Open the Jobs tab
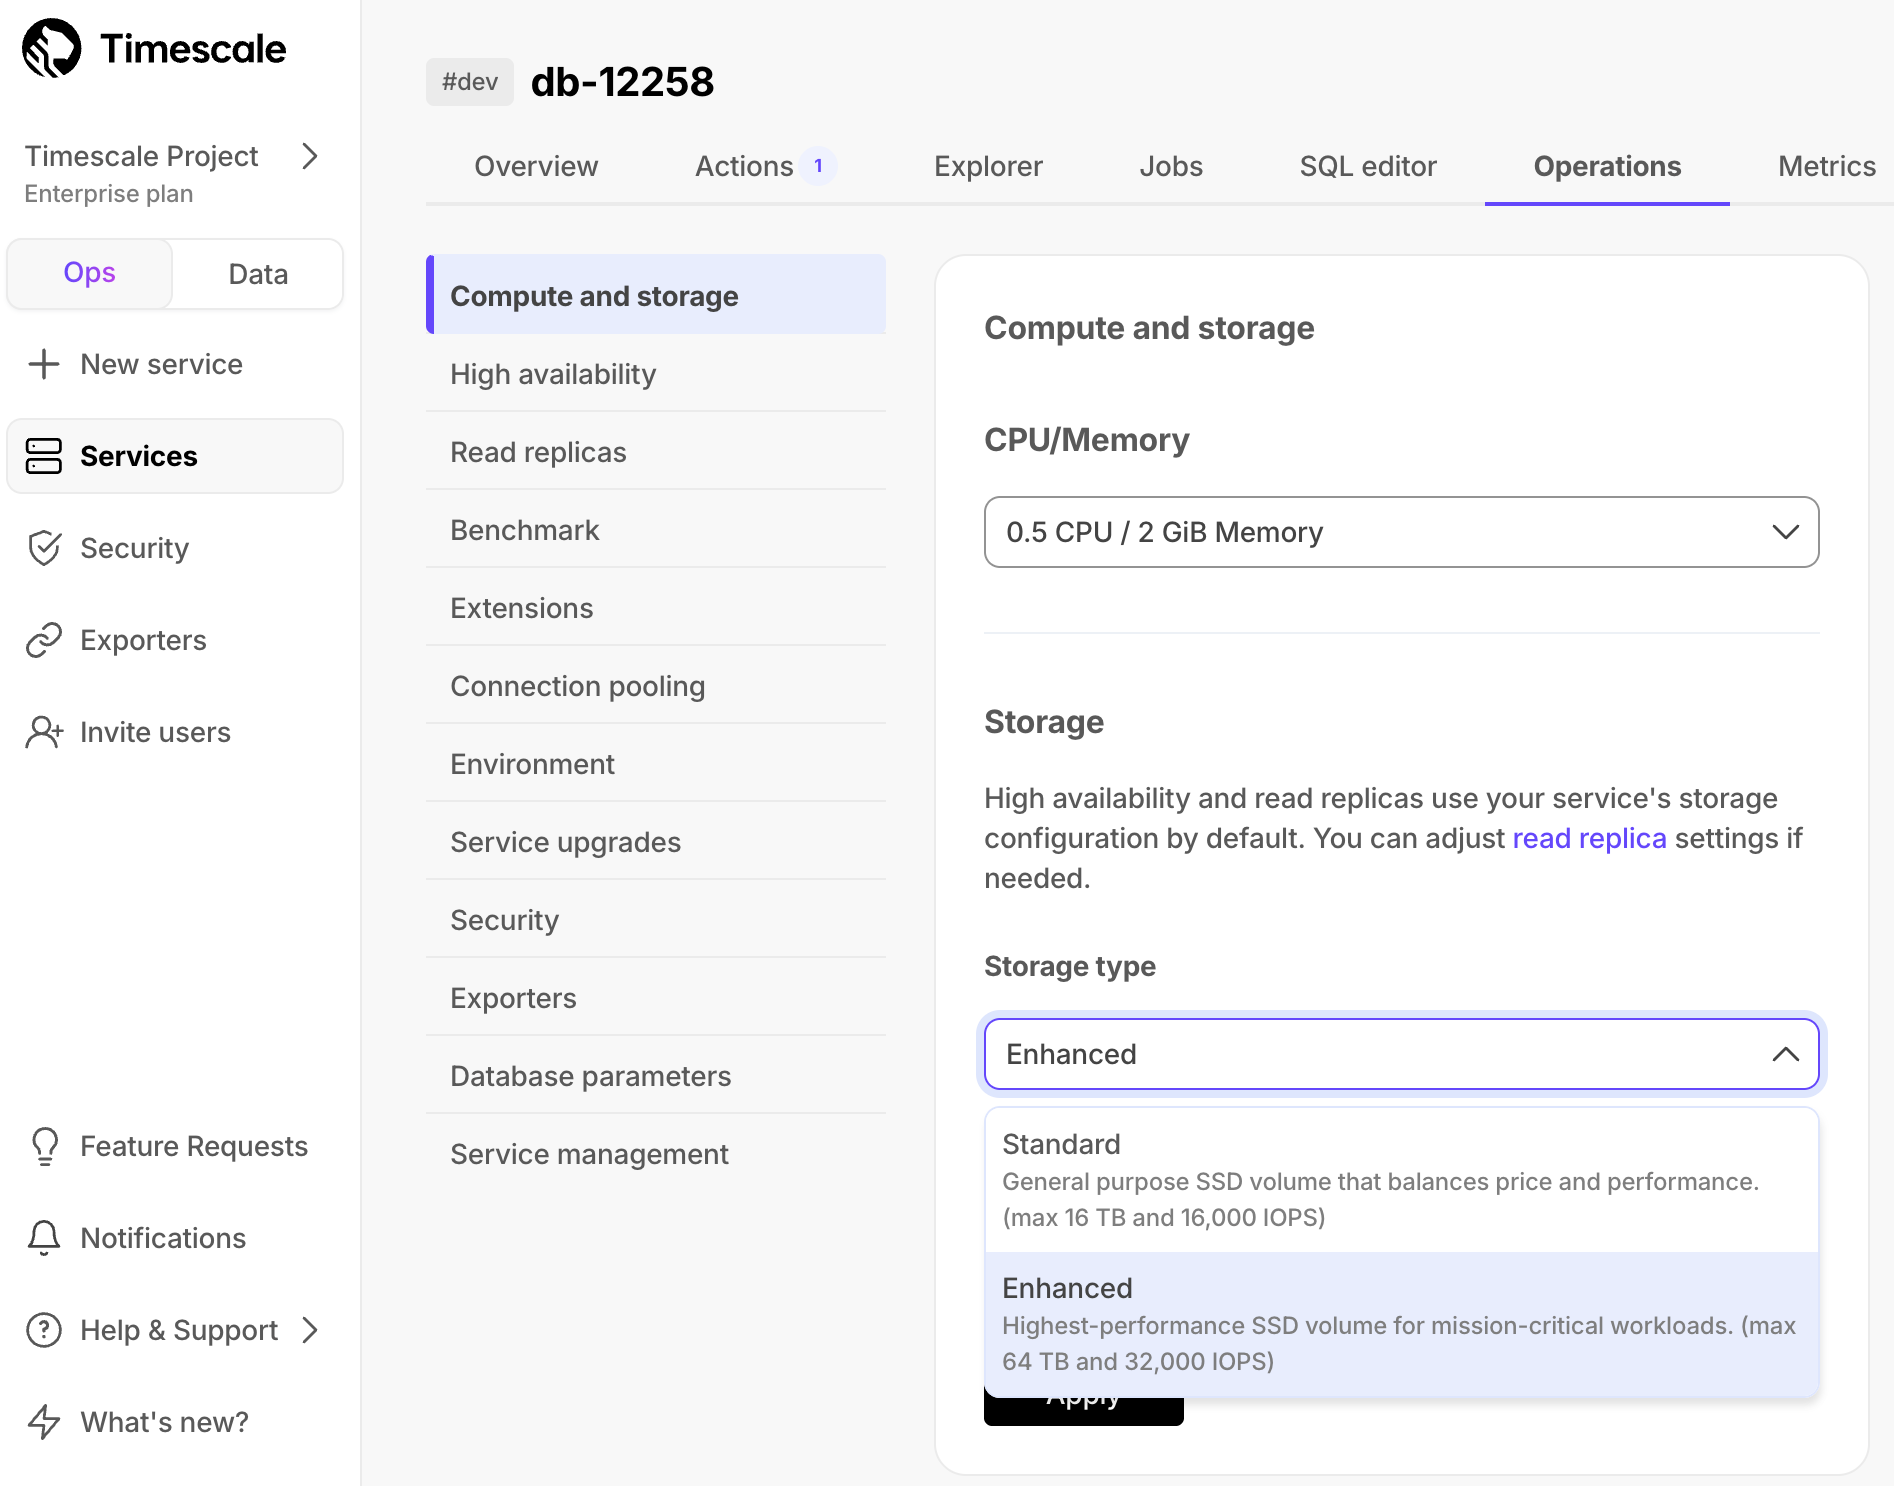Screen dimensions: 1894x1486 [x=1171, y=166]
